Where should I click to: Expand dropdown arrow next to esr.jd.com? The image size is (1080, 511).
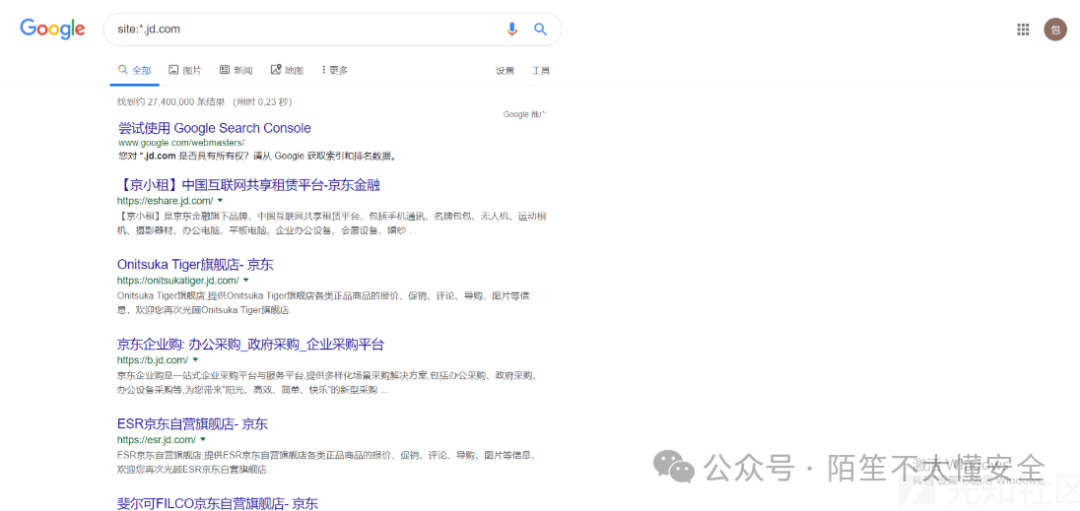coord(203,439)
